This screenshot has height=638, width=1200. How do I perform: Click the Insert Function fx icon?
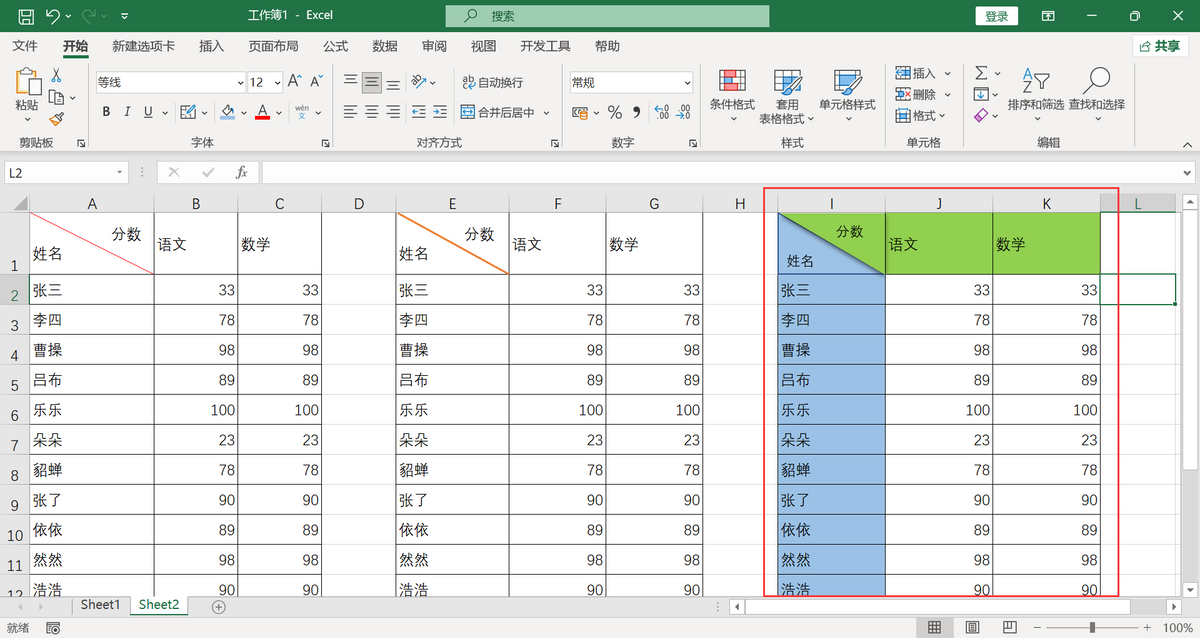(x=241, y=173)
